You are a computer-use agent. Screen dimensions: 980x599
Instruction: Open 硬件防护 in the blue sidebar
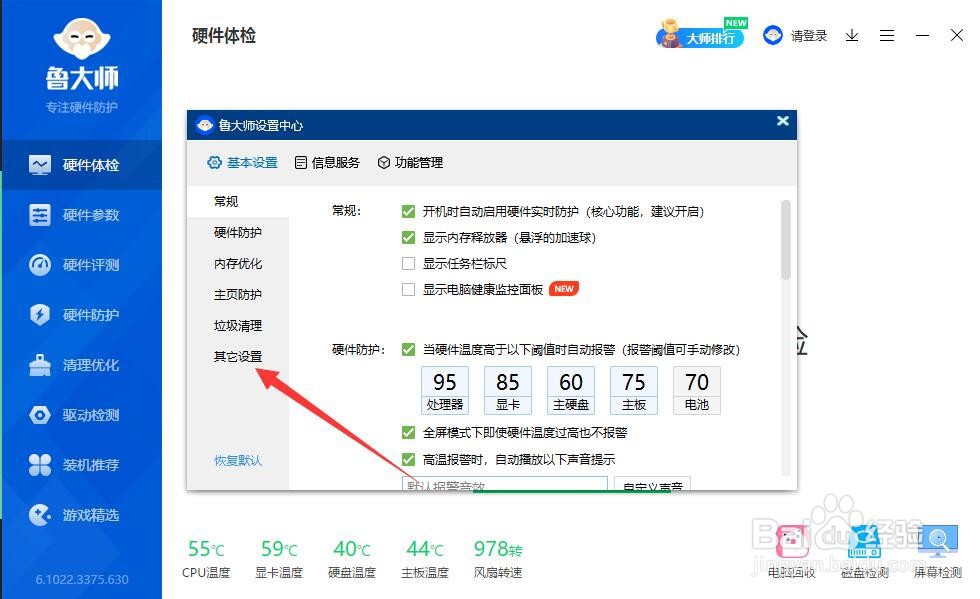coord(81,315)
